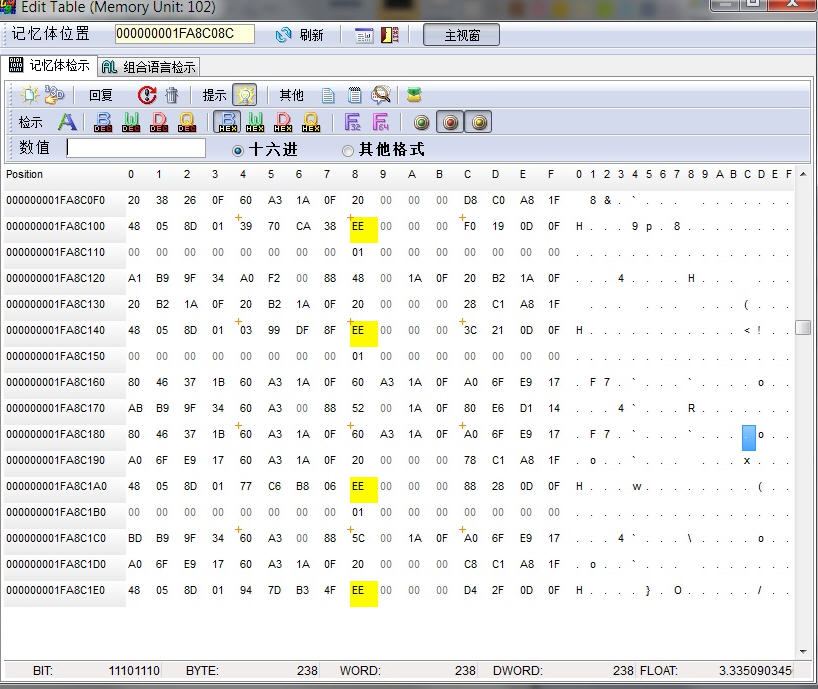Click the trash can delete icon
818x689 pixels.
coord(172,95)
